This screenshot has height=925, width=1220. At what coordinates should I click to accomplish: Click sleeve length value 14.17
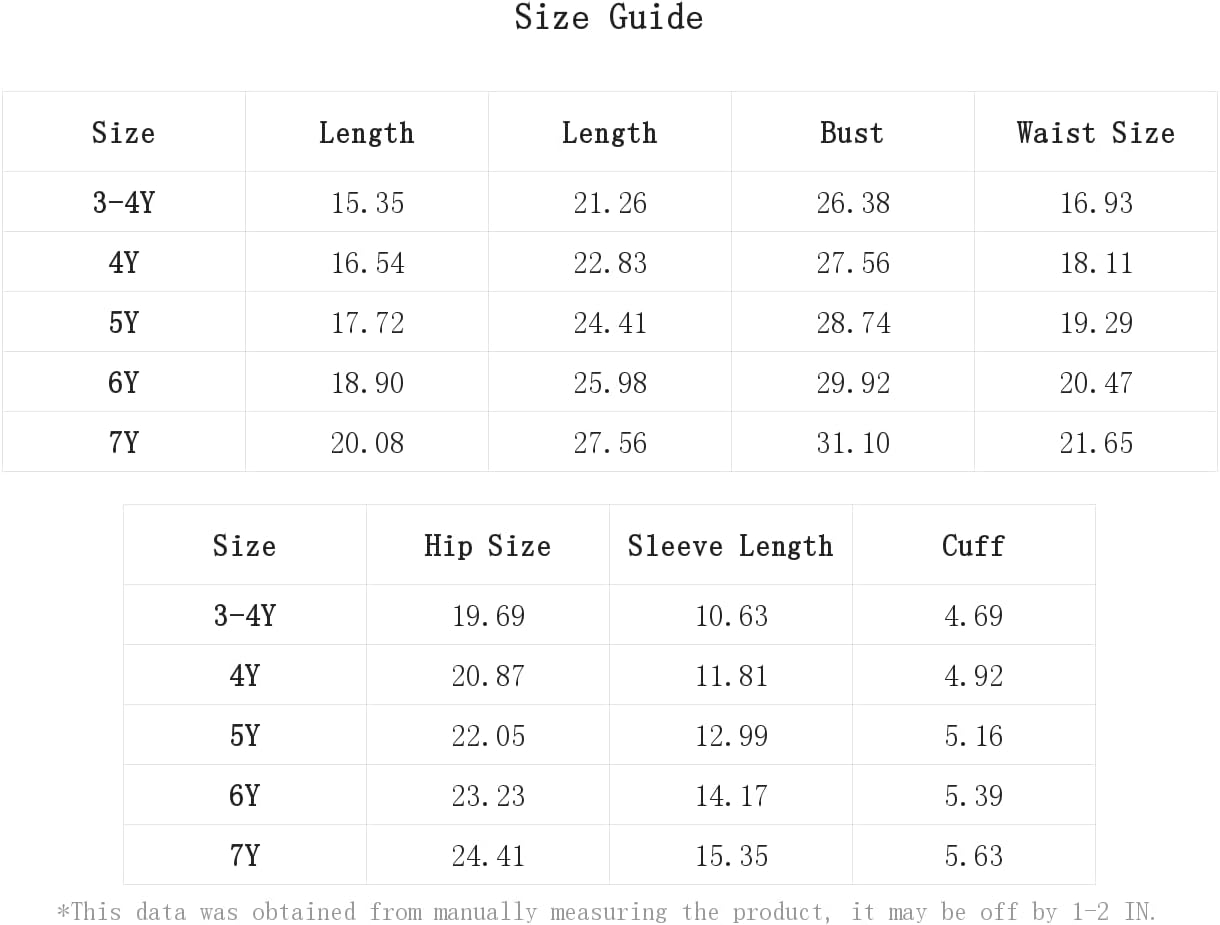click(731, 796)
